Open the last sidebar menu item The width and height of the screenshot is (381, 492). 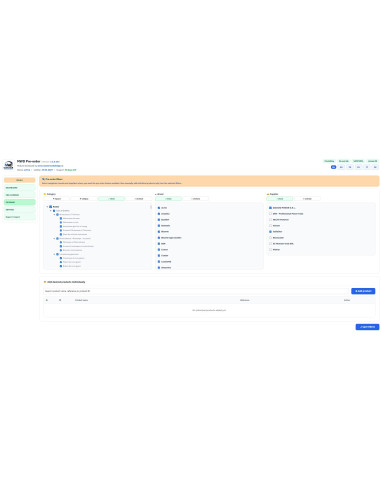[20, 217]
